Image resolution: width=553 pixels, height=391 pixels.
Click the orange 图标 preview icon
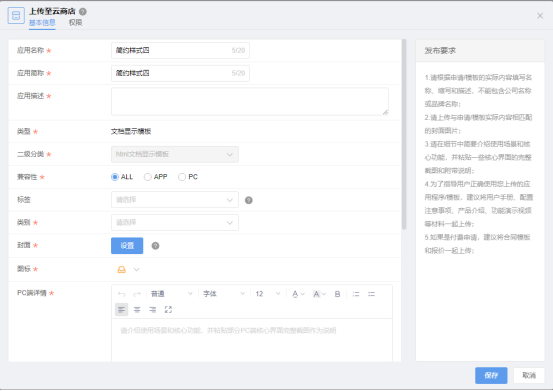point(121,270)
